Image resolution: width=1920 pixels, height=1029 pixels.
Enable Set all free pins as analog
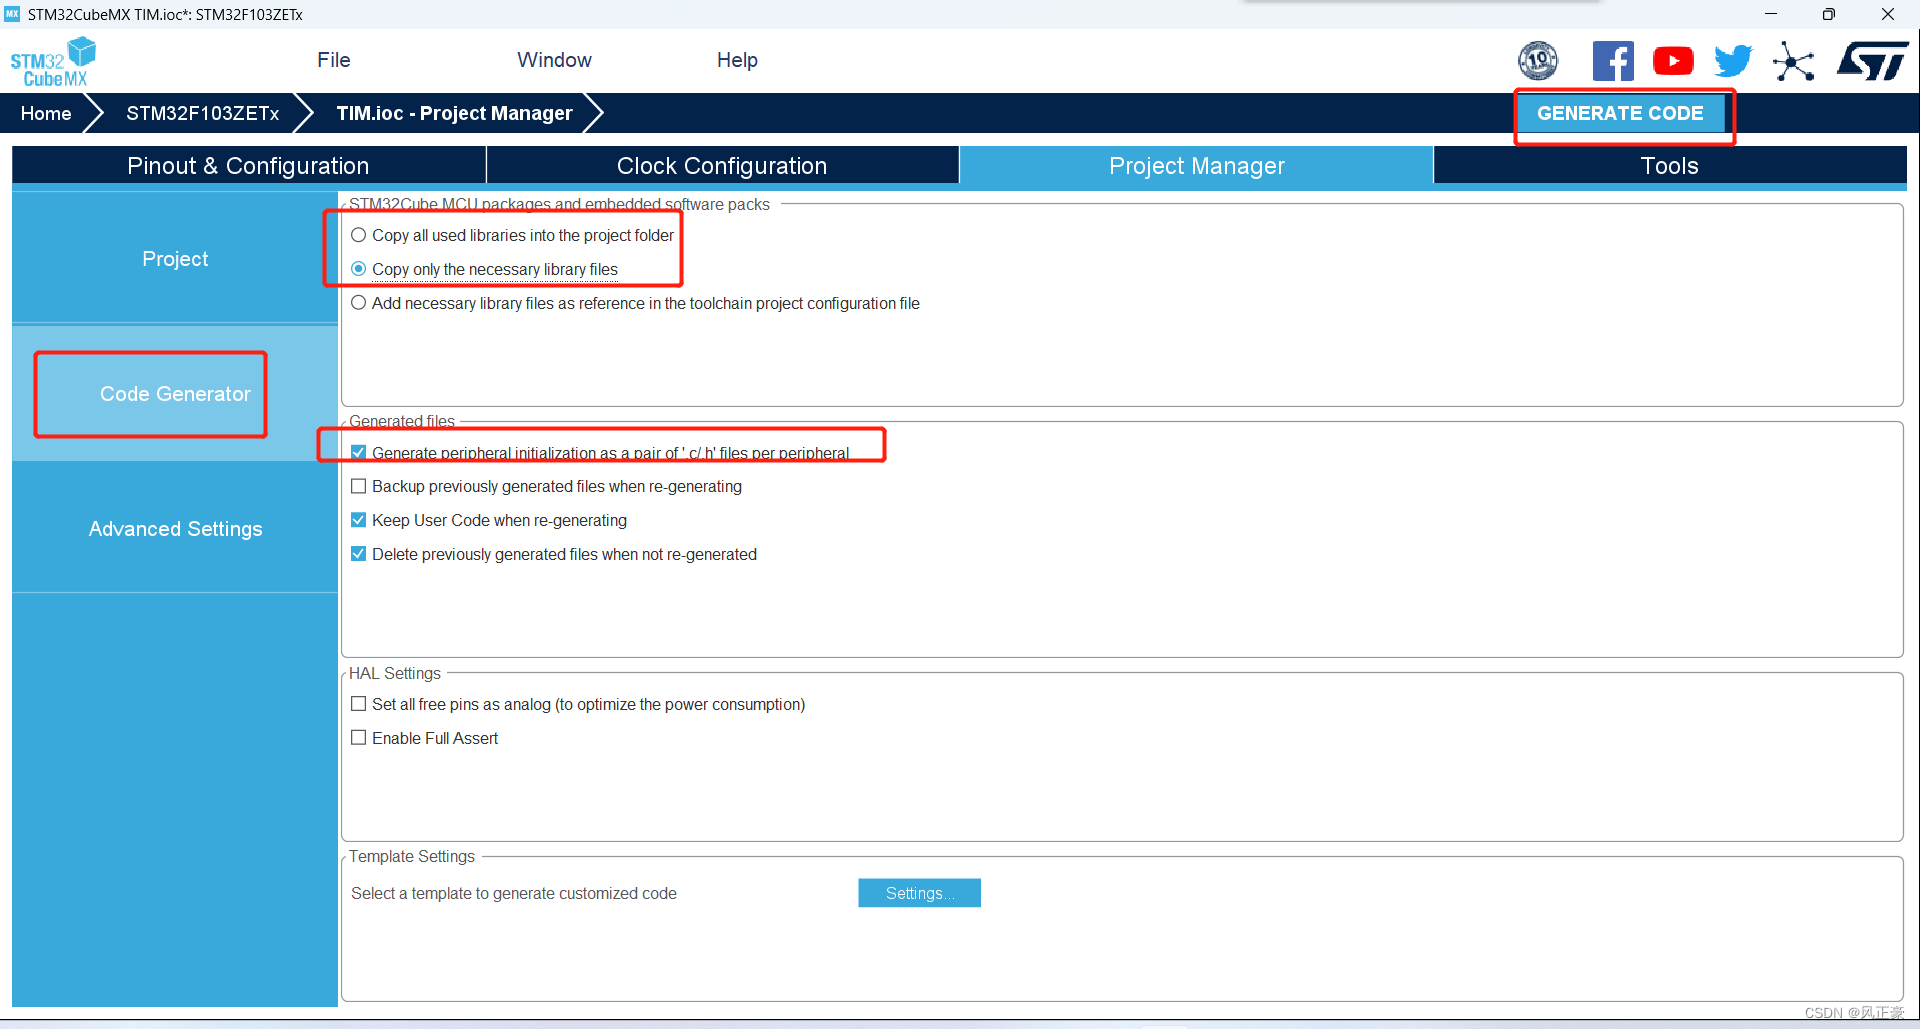[x=579, y=704]
